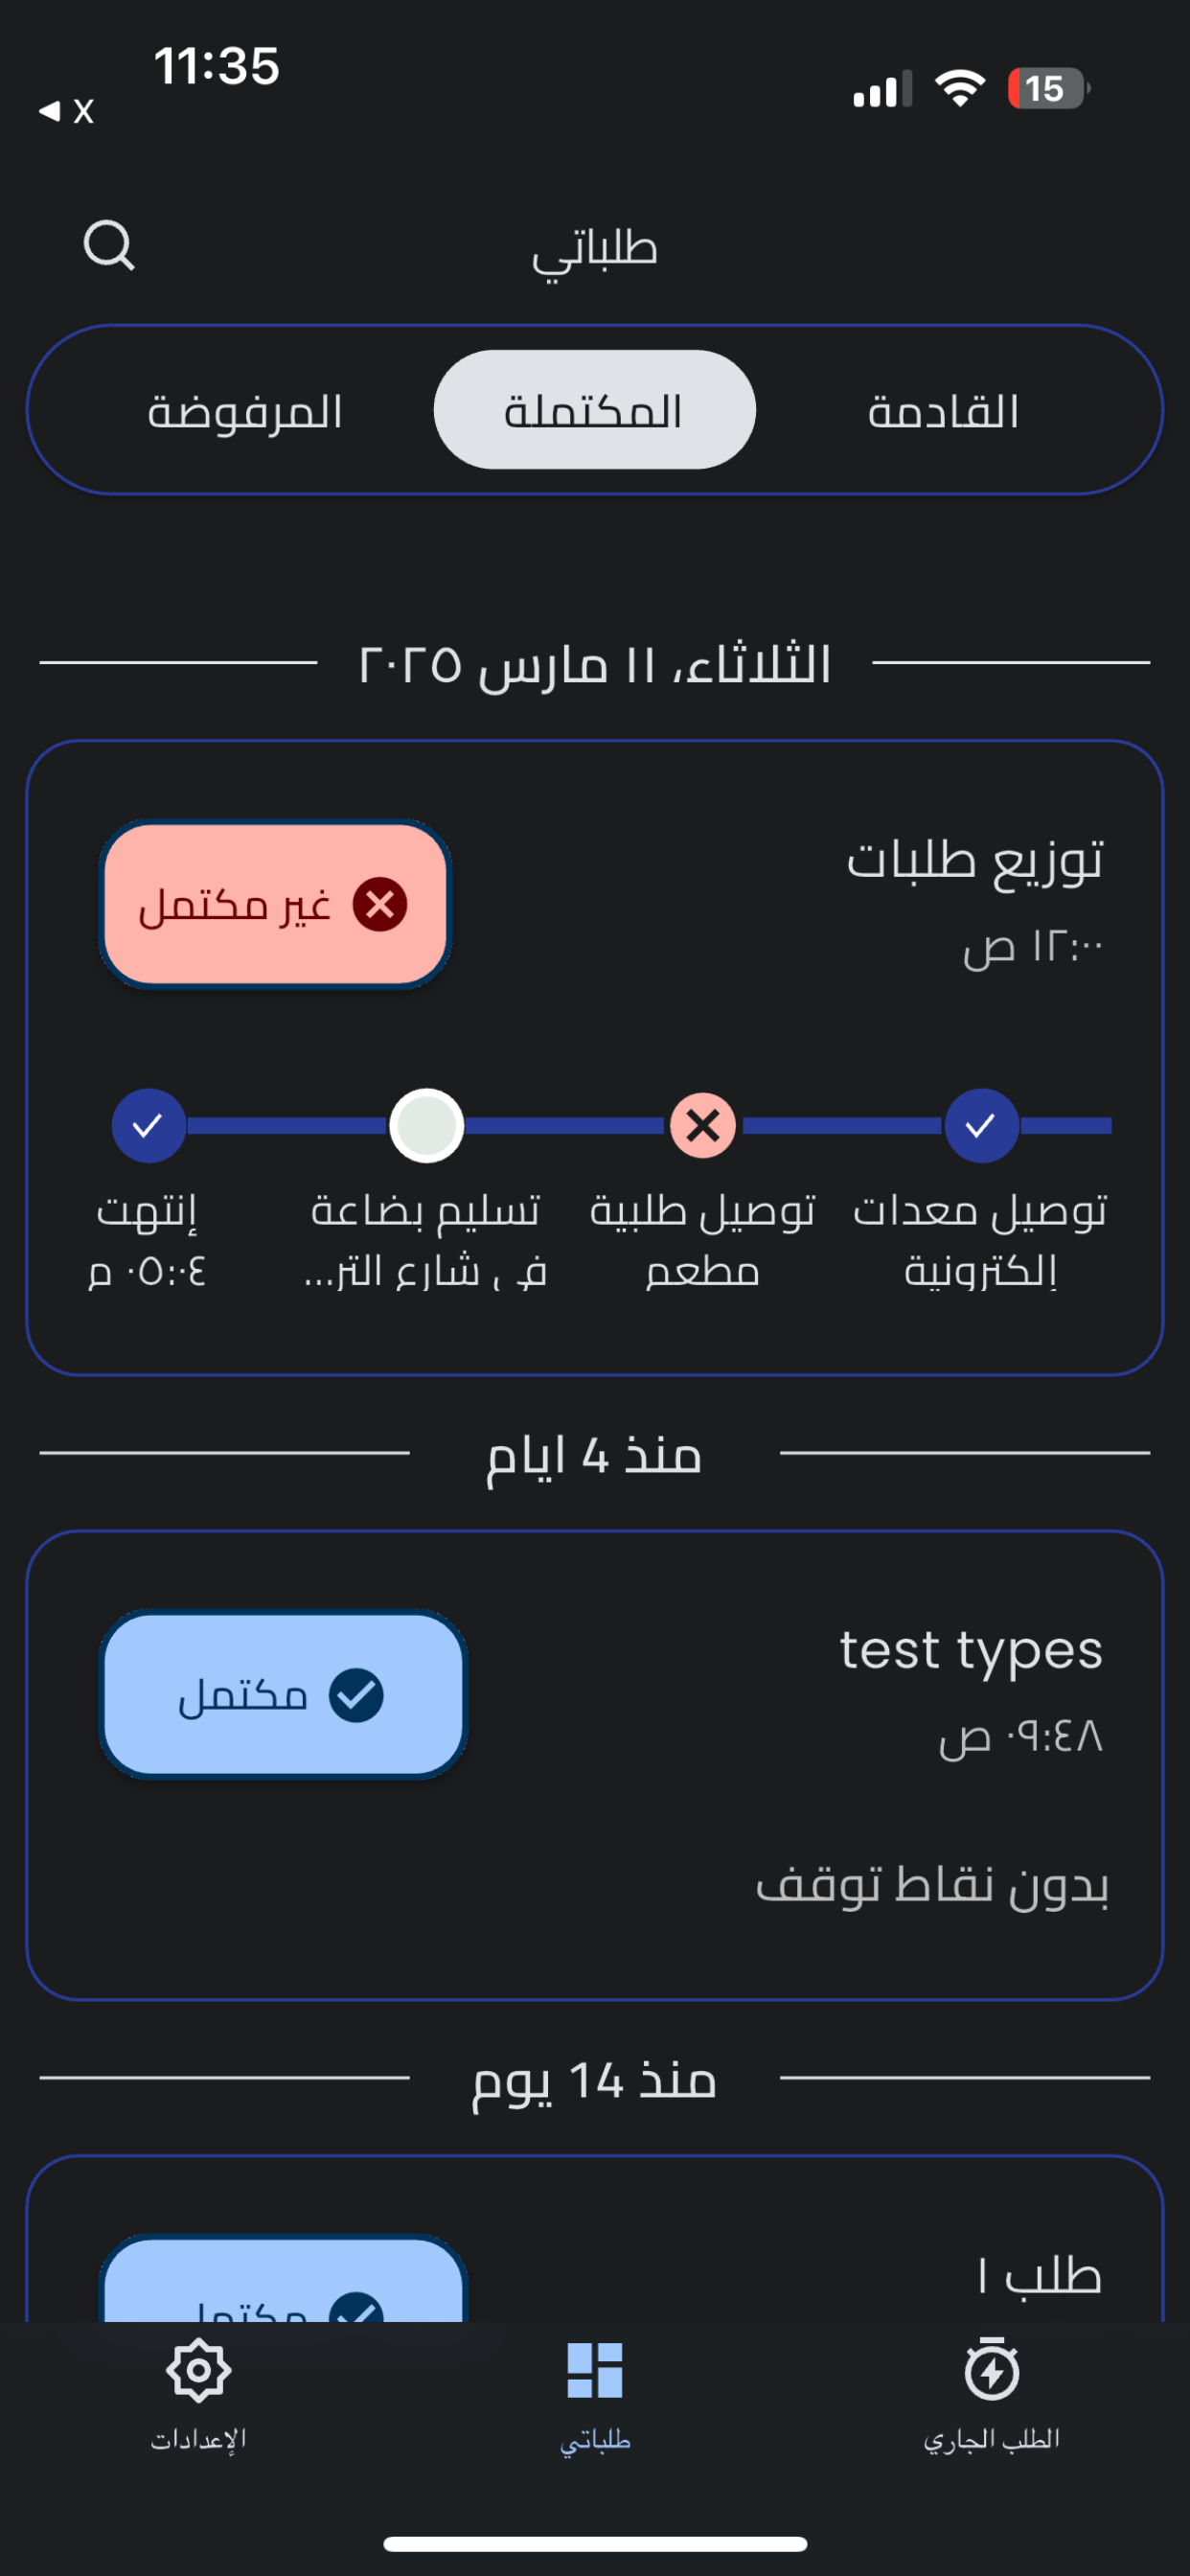Open the test types order title
Screen dimensions: 1190x2576
pos(971,1650)
